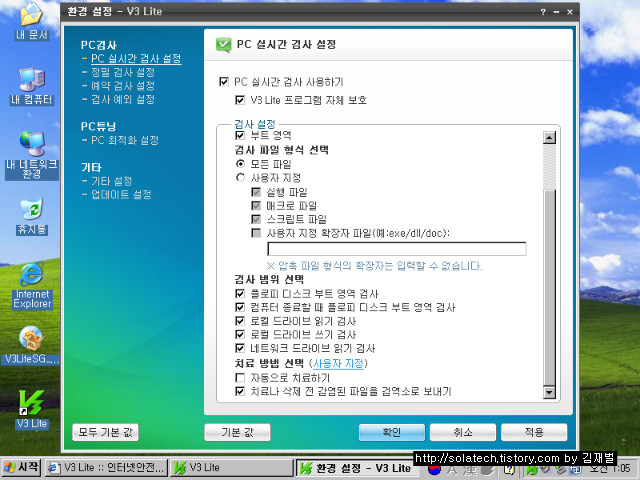Toggle PC 실시간 검사 사용하기 checkbox
This screenshot has height=480, width=640.
click(224, 82)
